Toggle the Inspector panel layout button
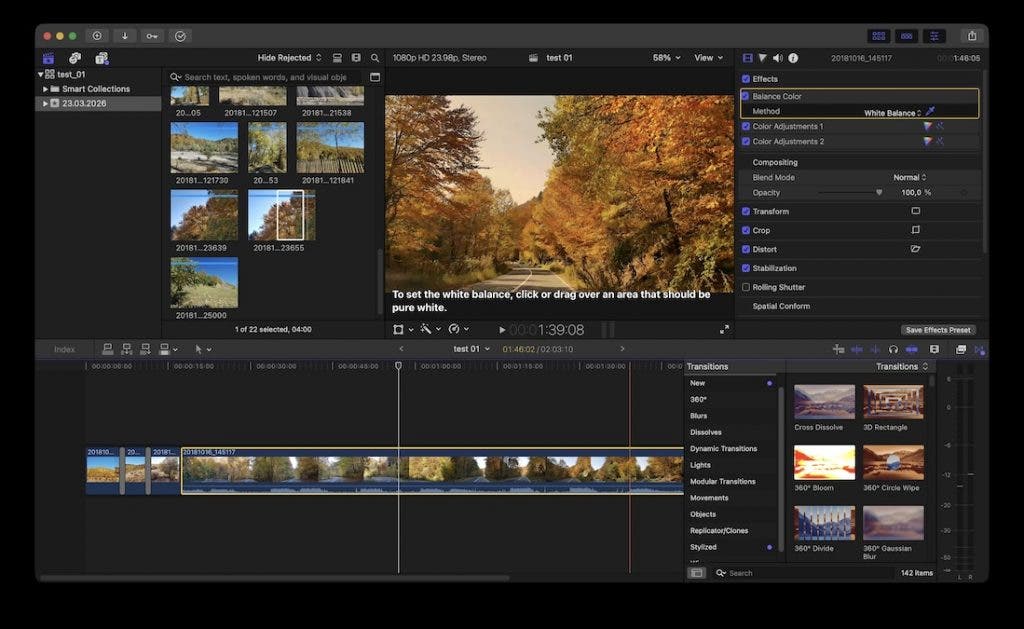The image size is (1024, 629). (x=935, y=36)
